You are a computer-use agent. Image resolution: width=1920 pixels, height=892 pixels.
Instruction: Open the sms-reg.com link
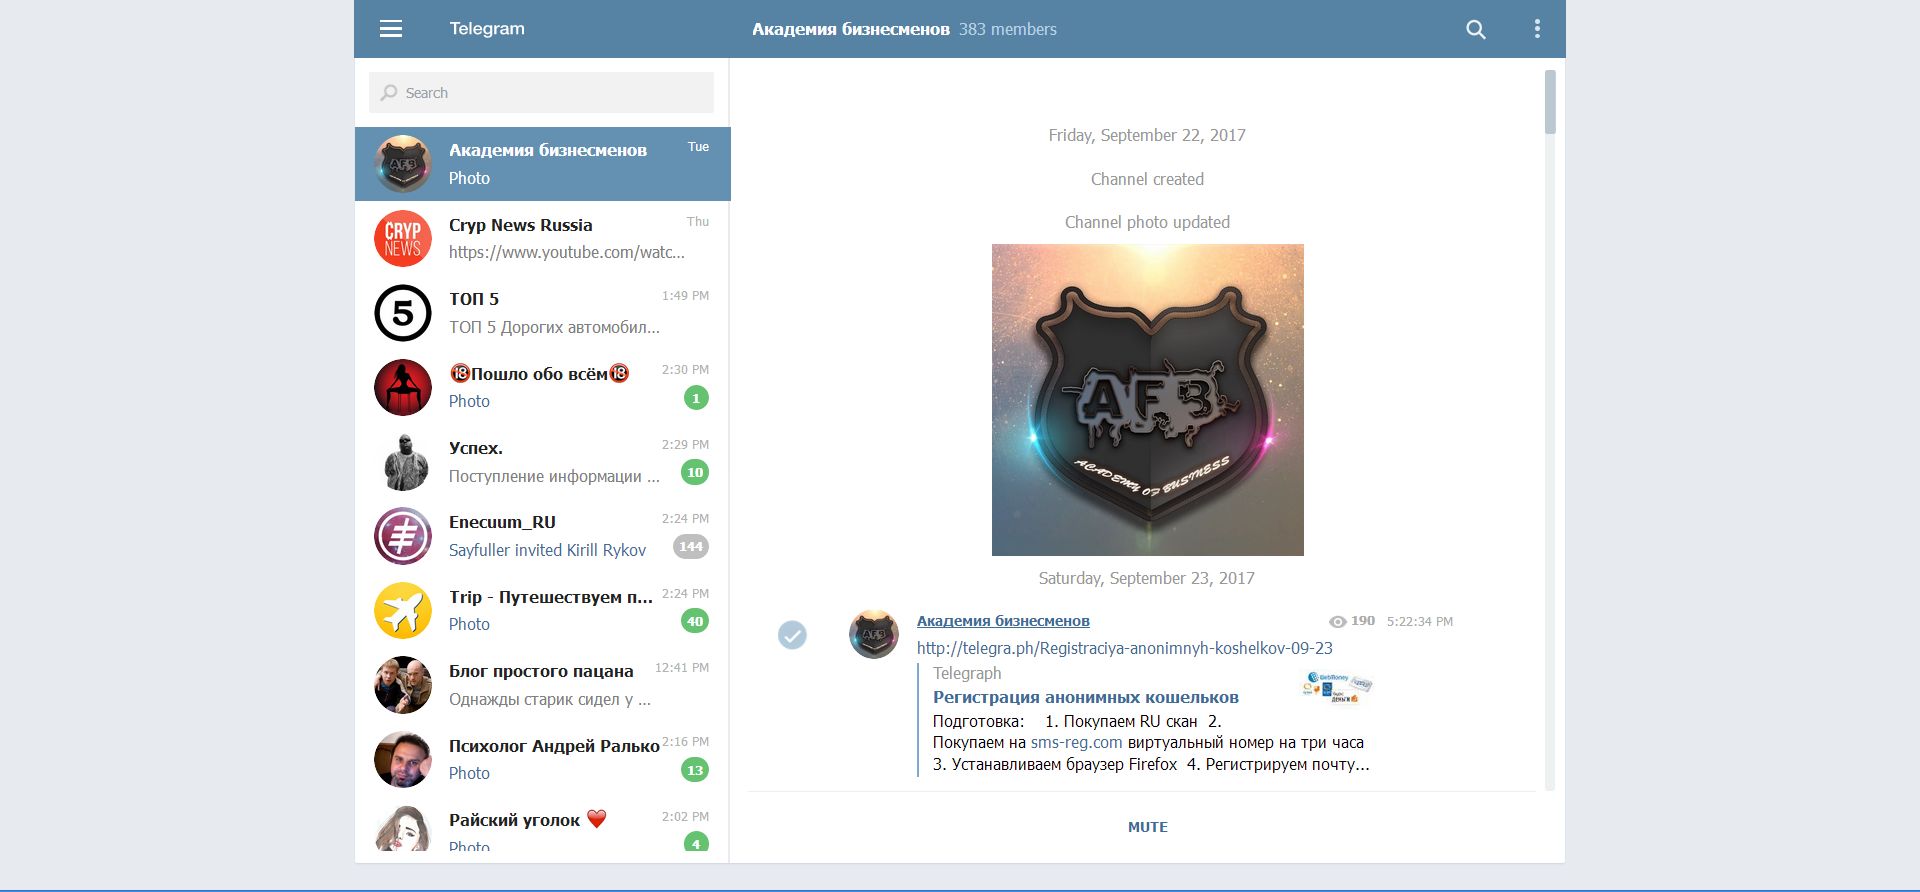[x=1076, y=742]
